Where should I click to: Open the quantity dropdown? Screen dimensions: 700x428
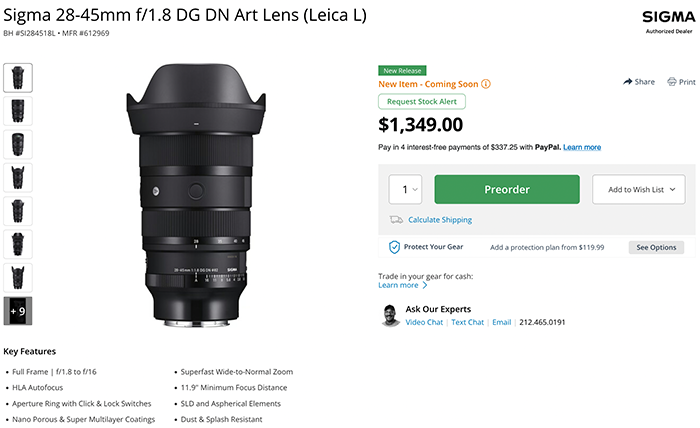click(405, 189)
